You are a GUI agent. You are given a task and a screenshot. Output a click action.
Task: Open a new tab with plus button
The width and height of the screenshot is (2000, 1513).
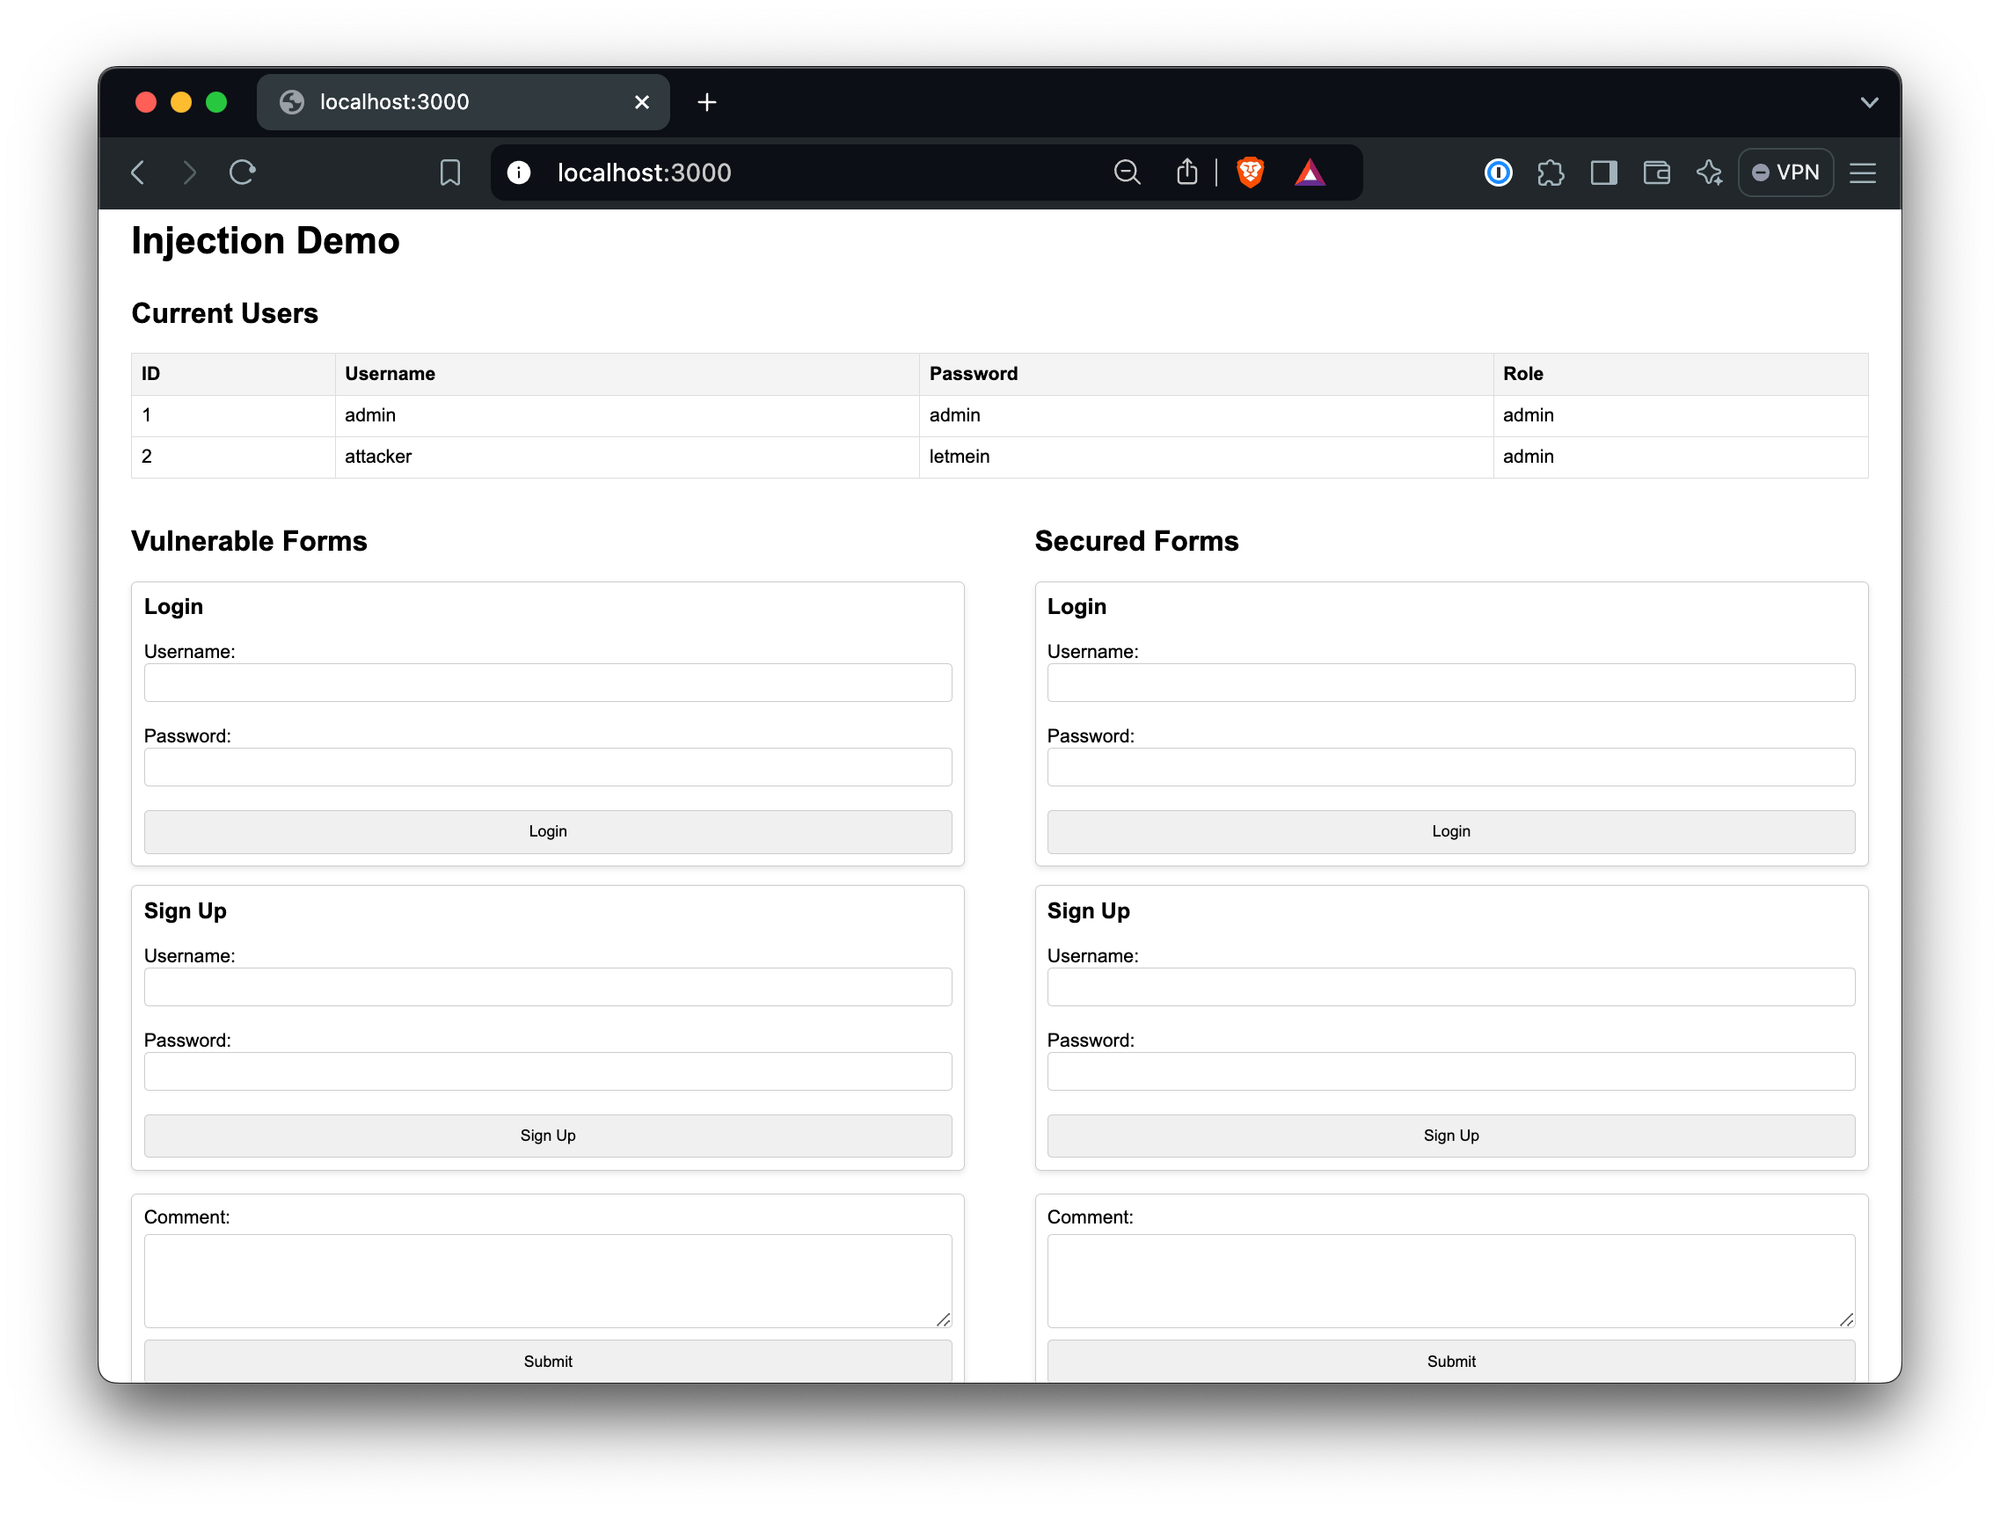[707, 102]
